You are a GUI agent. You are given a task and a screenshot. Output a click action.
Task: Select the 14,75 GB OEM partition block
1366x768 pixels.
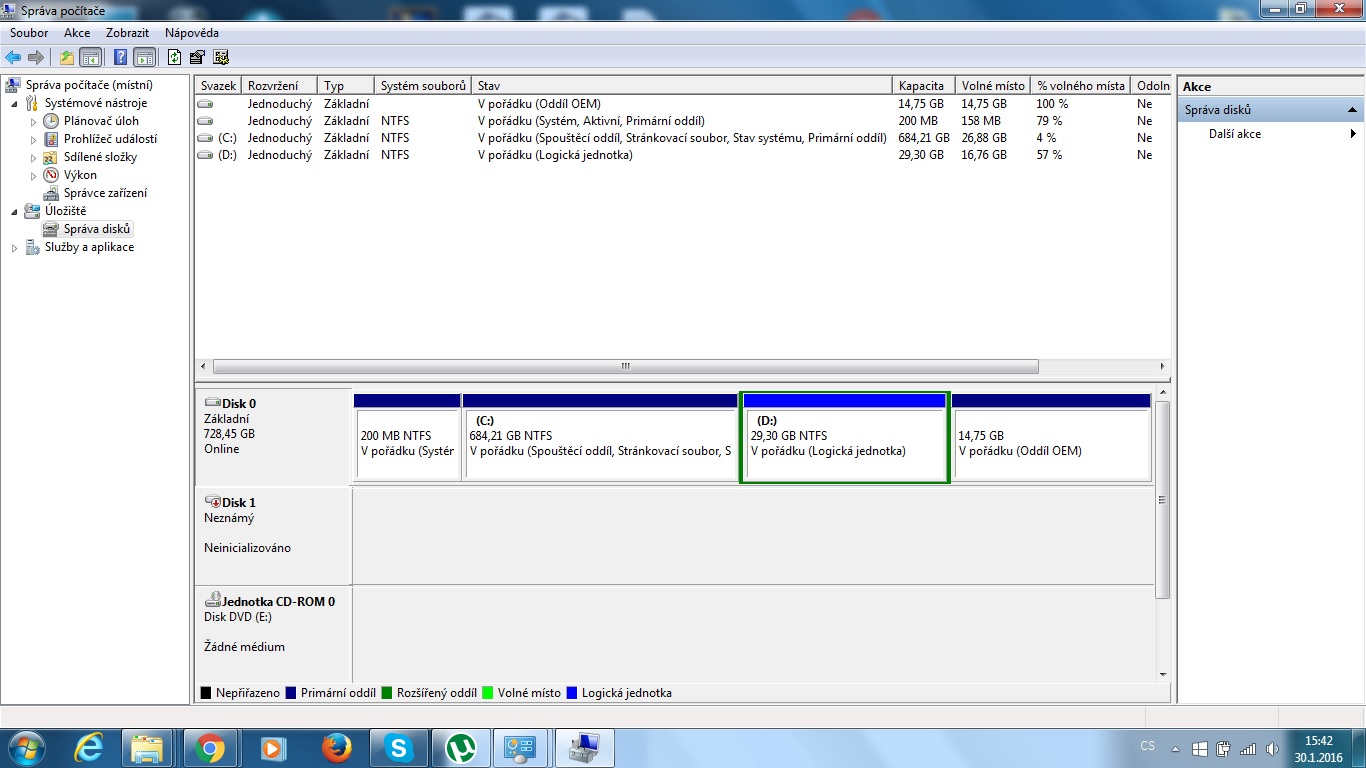1051,436
